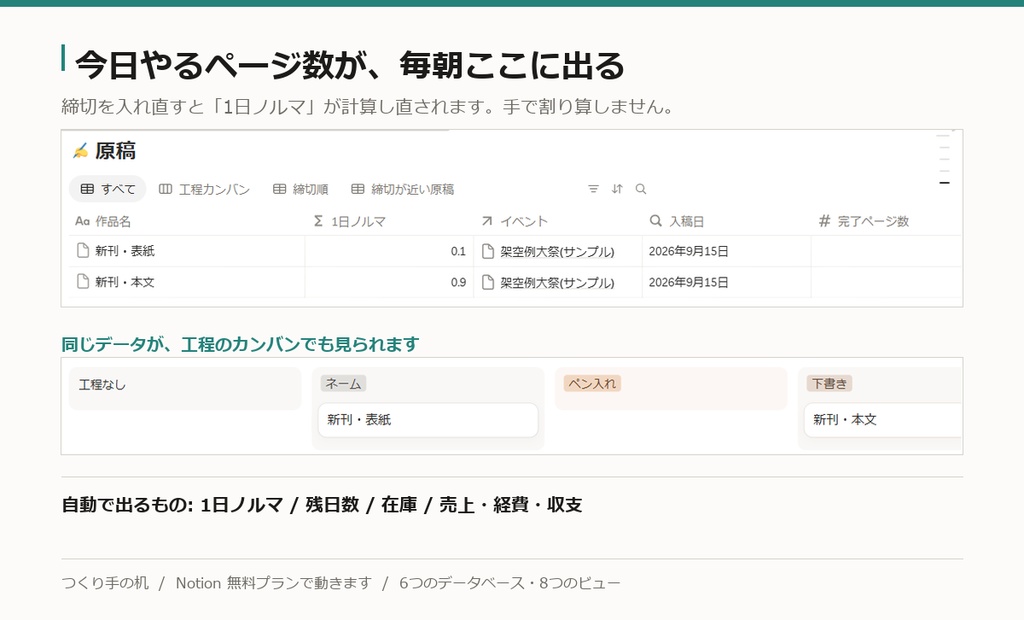
Task: Open 架空例大祭(サンプル) link in 新刊・表紙 row
Action: 557,252
